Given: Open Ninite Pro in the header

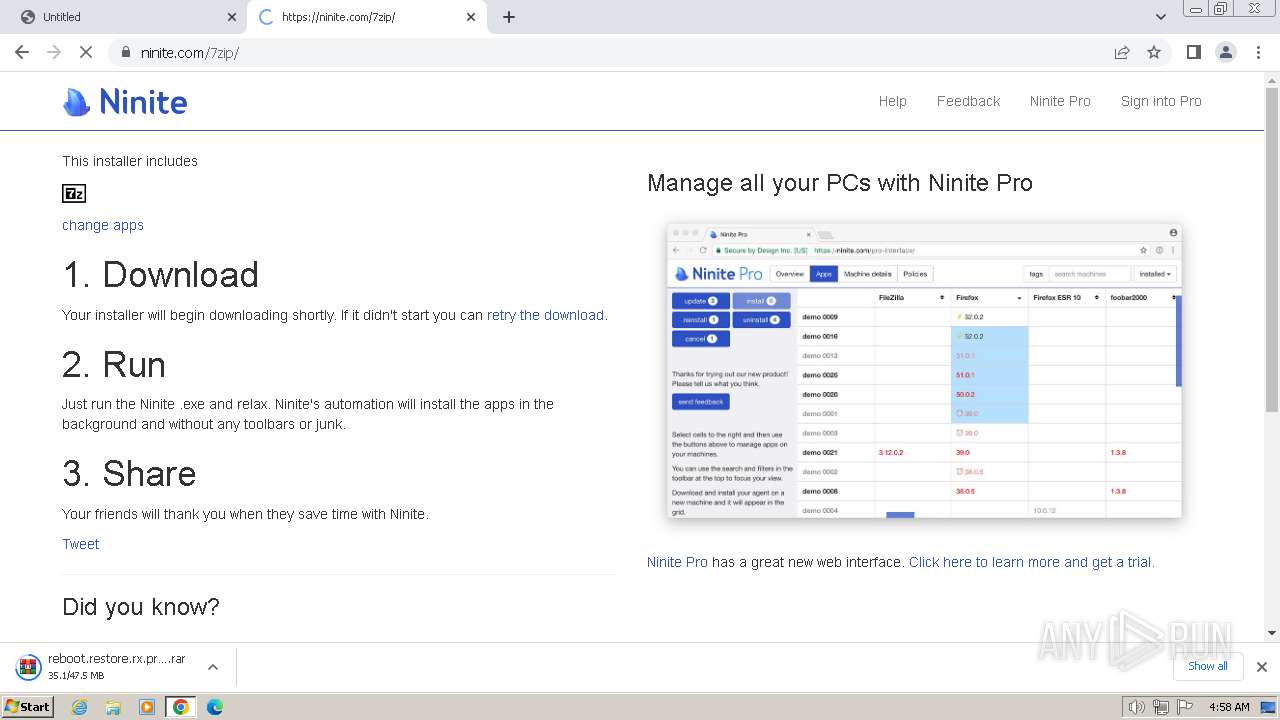Looking at the screenshot, I should [1060, 101].
